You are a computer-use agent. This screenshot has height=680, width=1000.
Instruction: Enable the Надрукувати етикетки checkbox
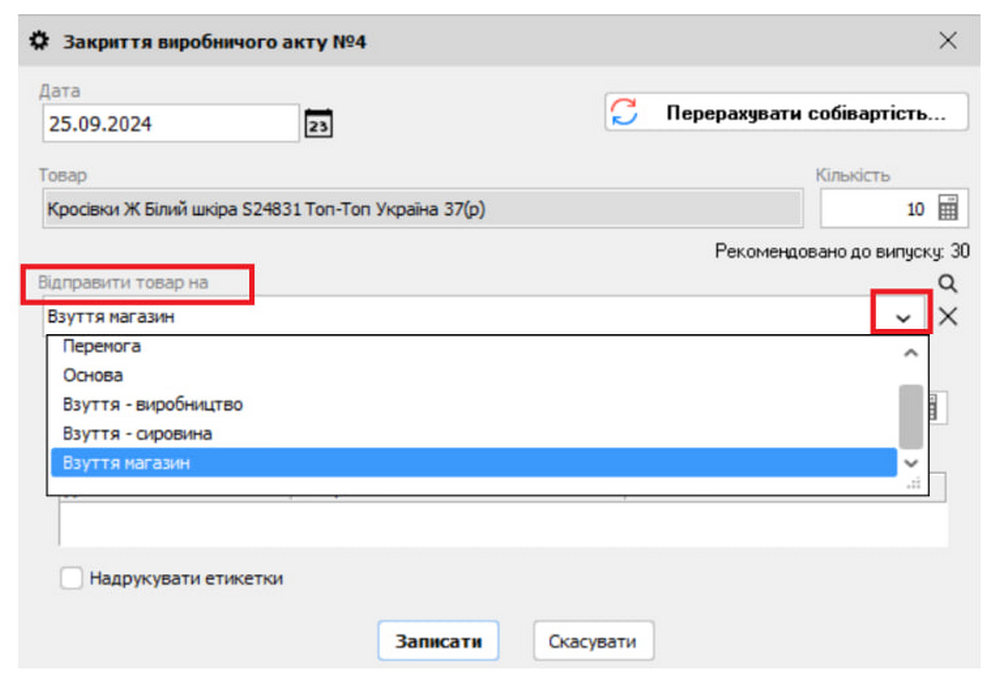70,578
